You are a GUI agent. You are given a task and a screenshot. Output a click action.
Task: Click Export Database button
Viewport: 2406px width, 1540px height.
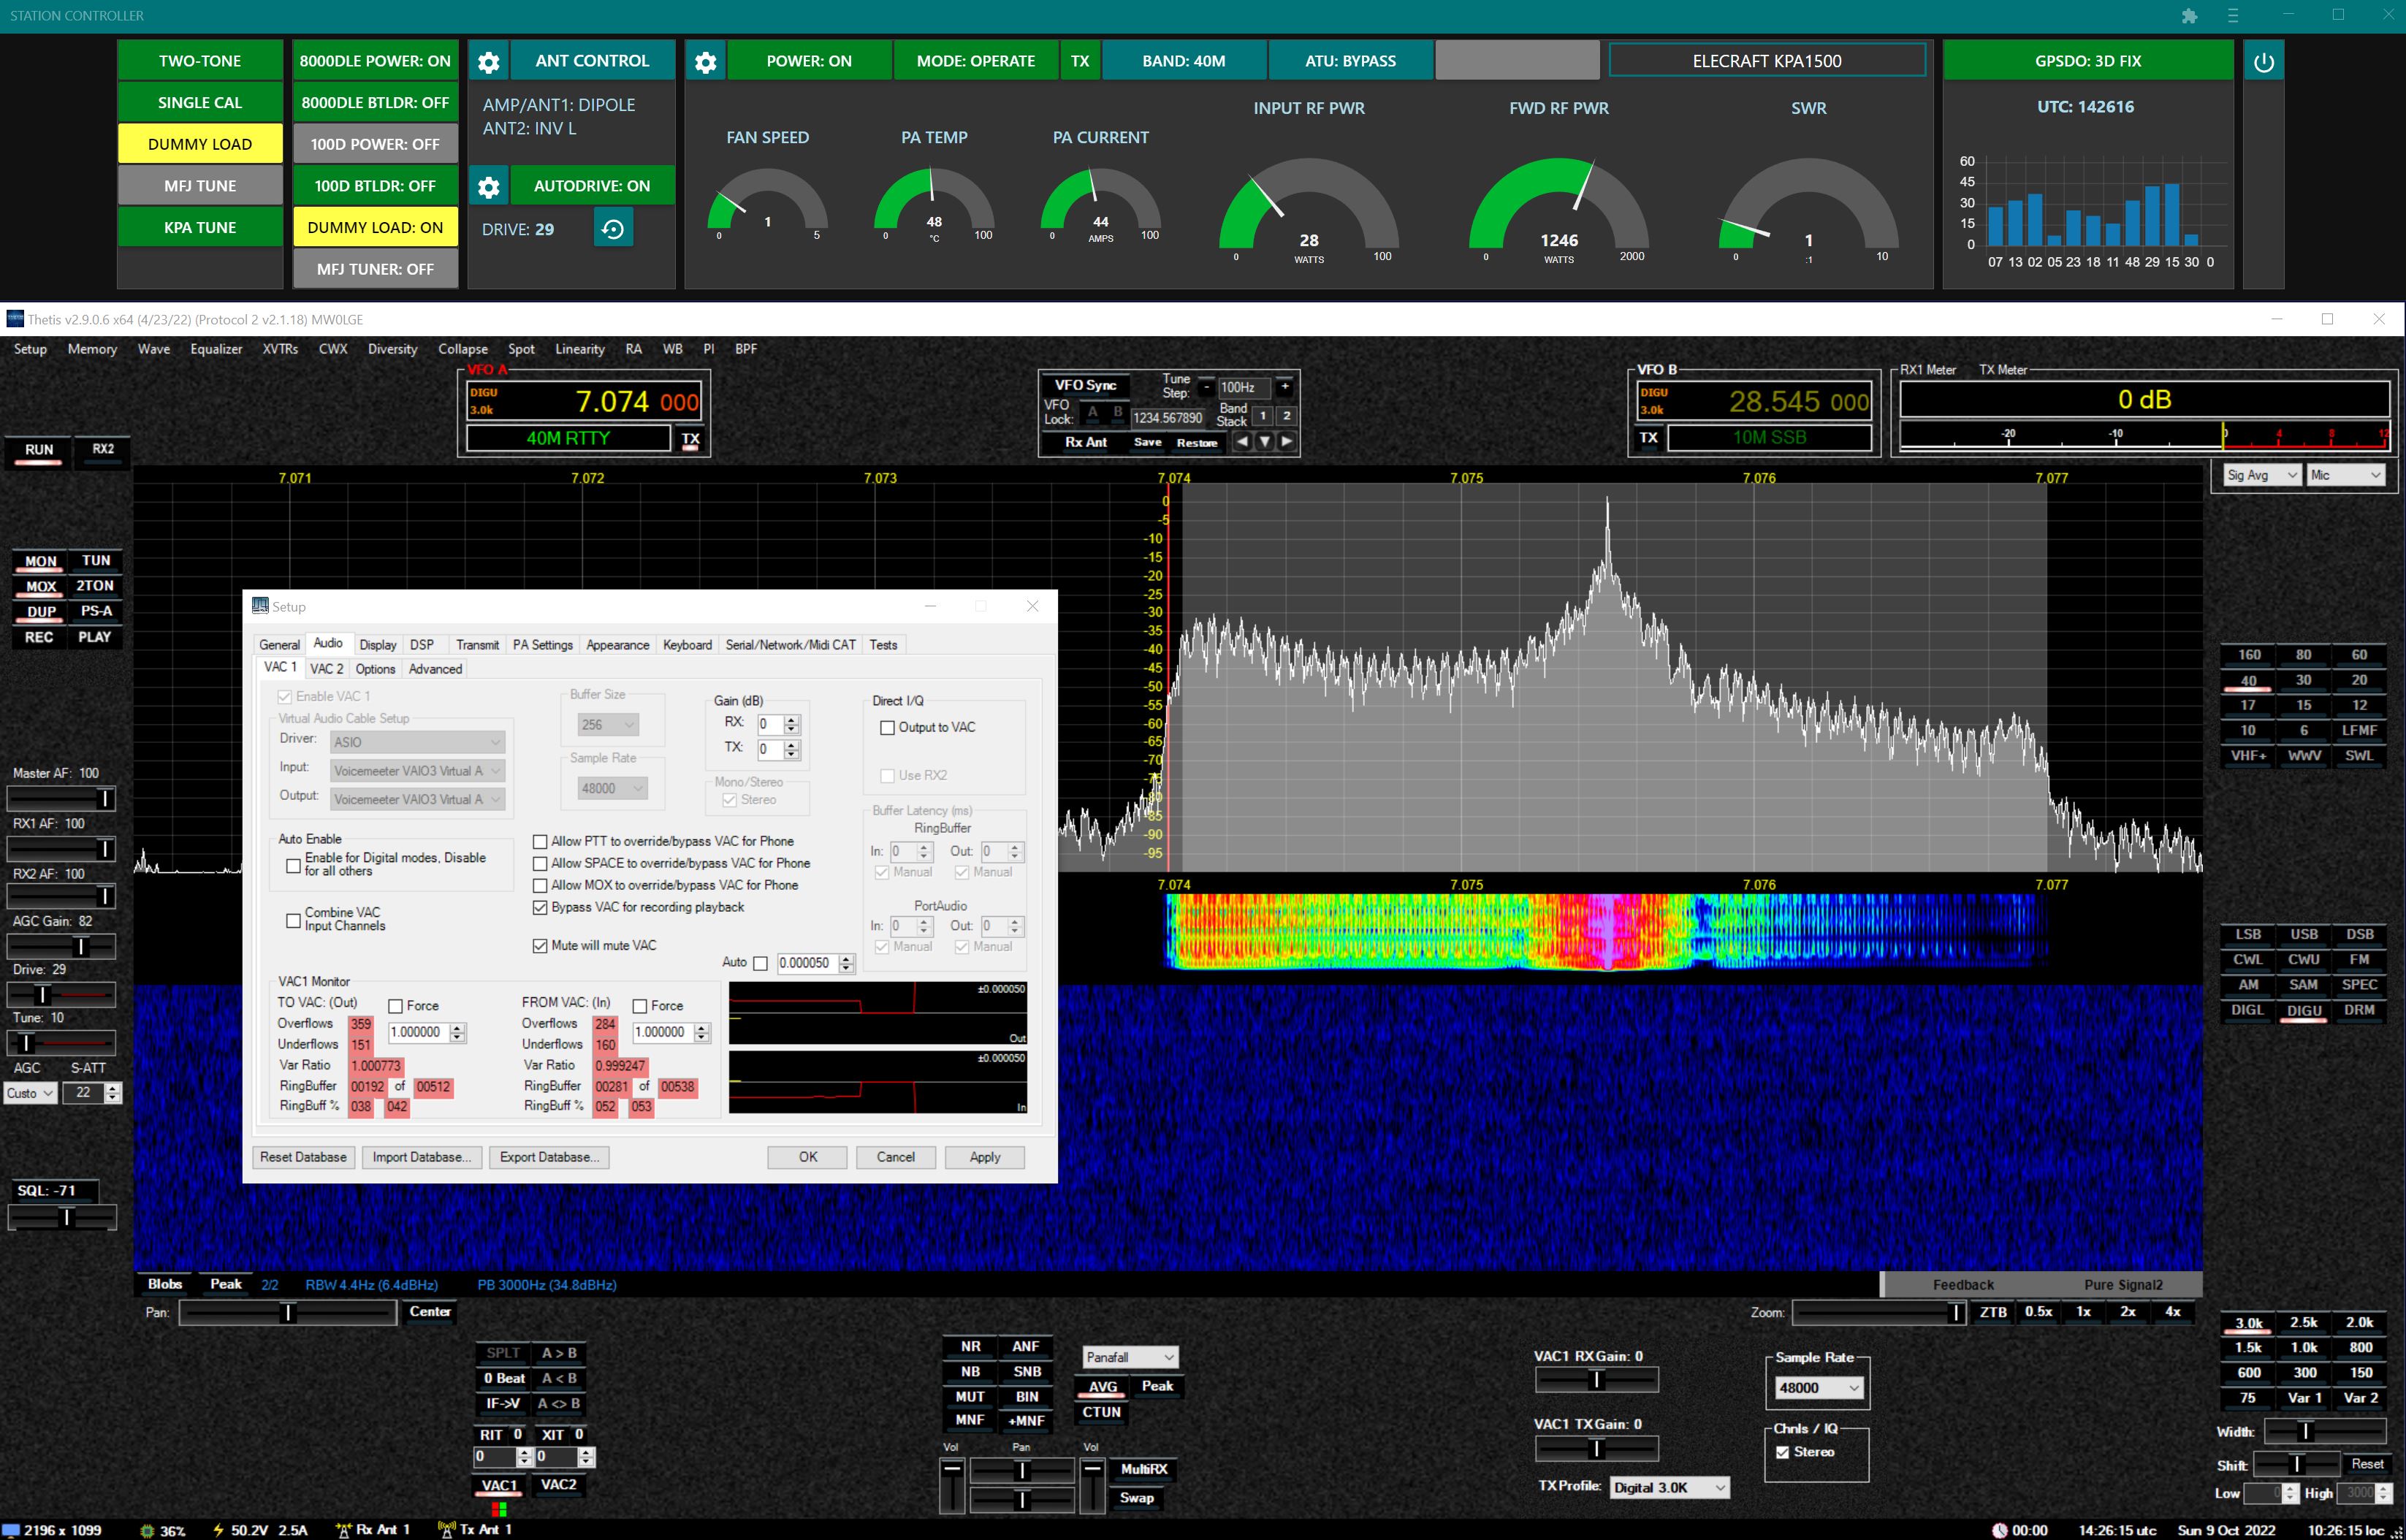[549, 1157]
